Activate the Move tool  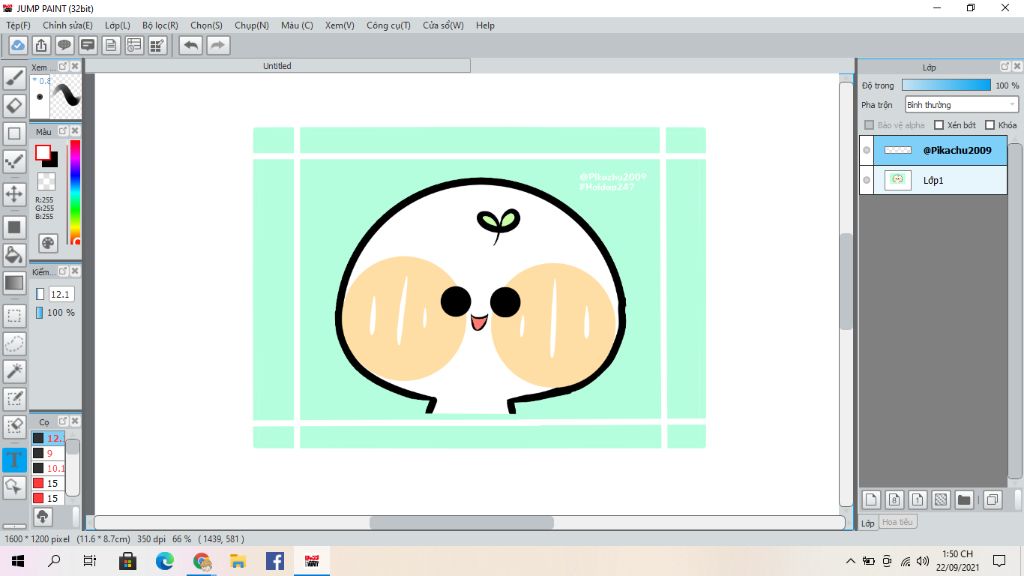click(x=14, y=194)
